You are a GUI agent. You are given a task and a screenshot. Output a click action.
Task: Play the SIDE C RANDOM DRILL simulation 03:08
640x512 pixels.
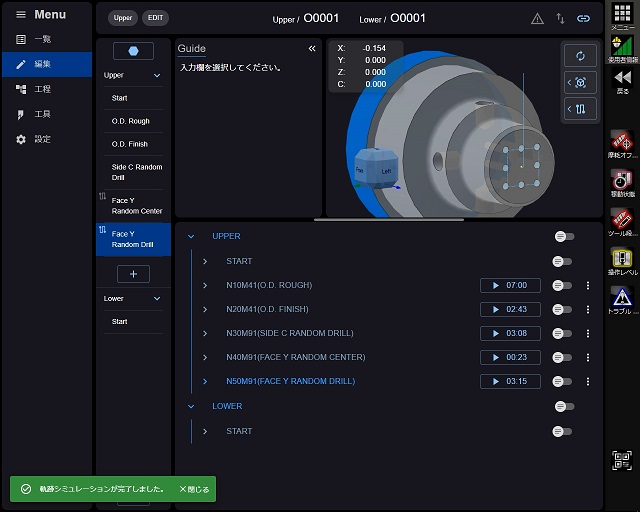(x=510, y=334)
